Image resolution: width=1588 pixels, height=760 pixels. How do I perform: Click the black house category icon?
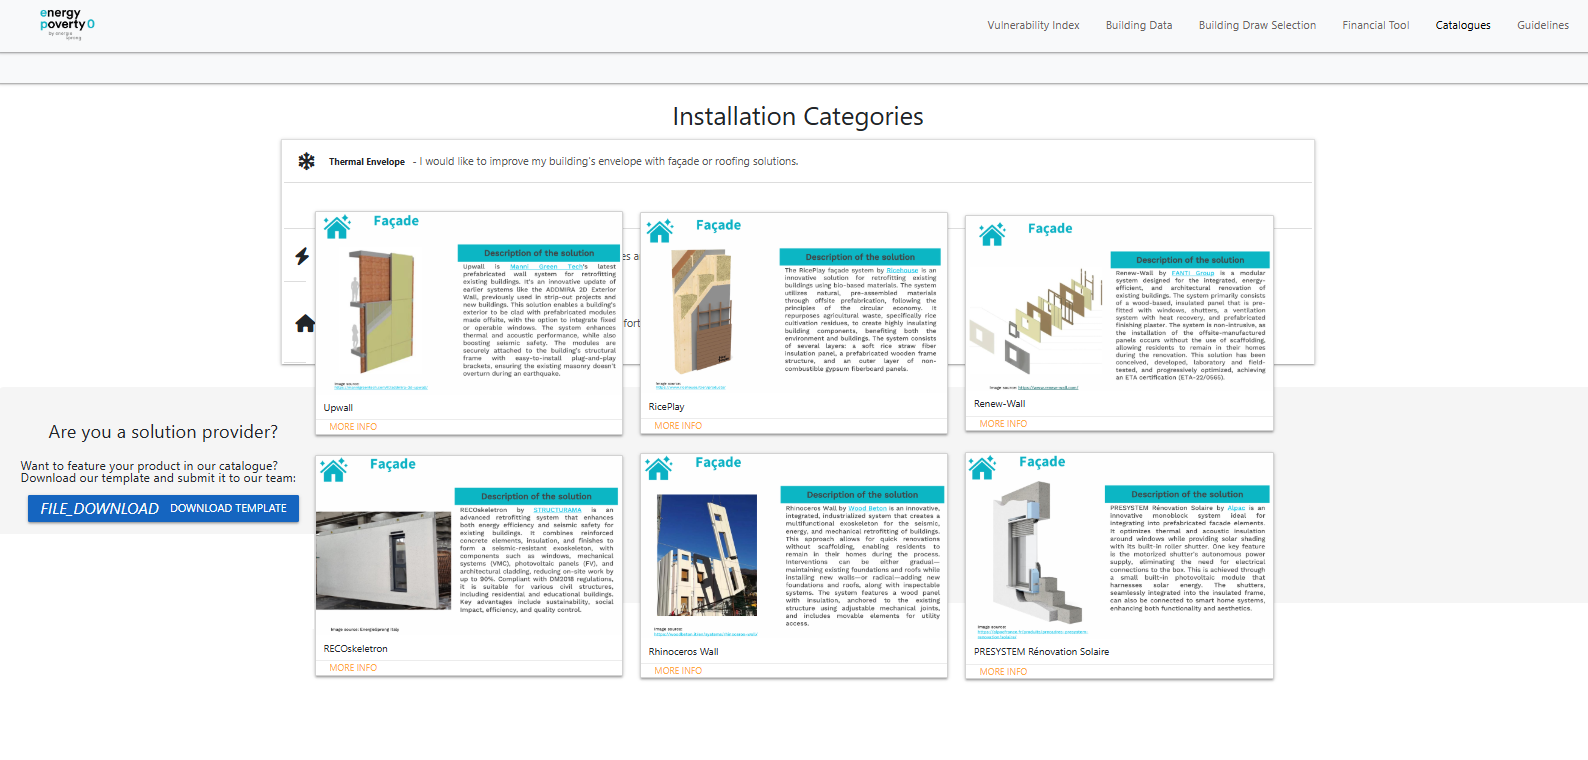[305, 323]
